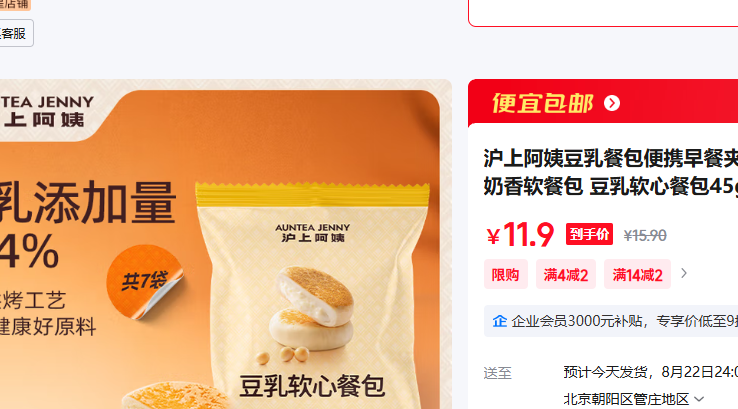This screenshot has width=738, height=409.
Task: Click the 送至 delivery label
Action: point(497,373)
